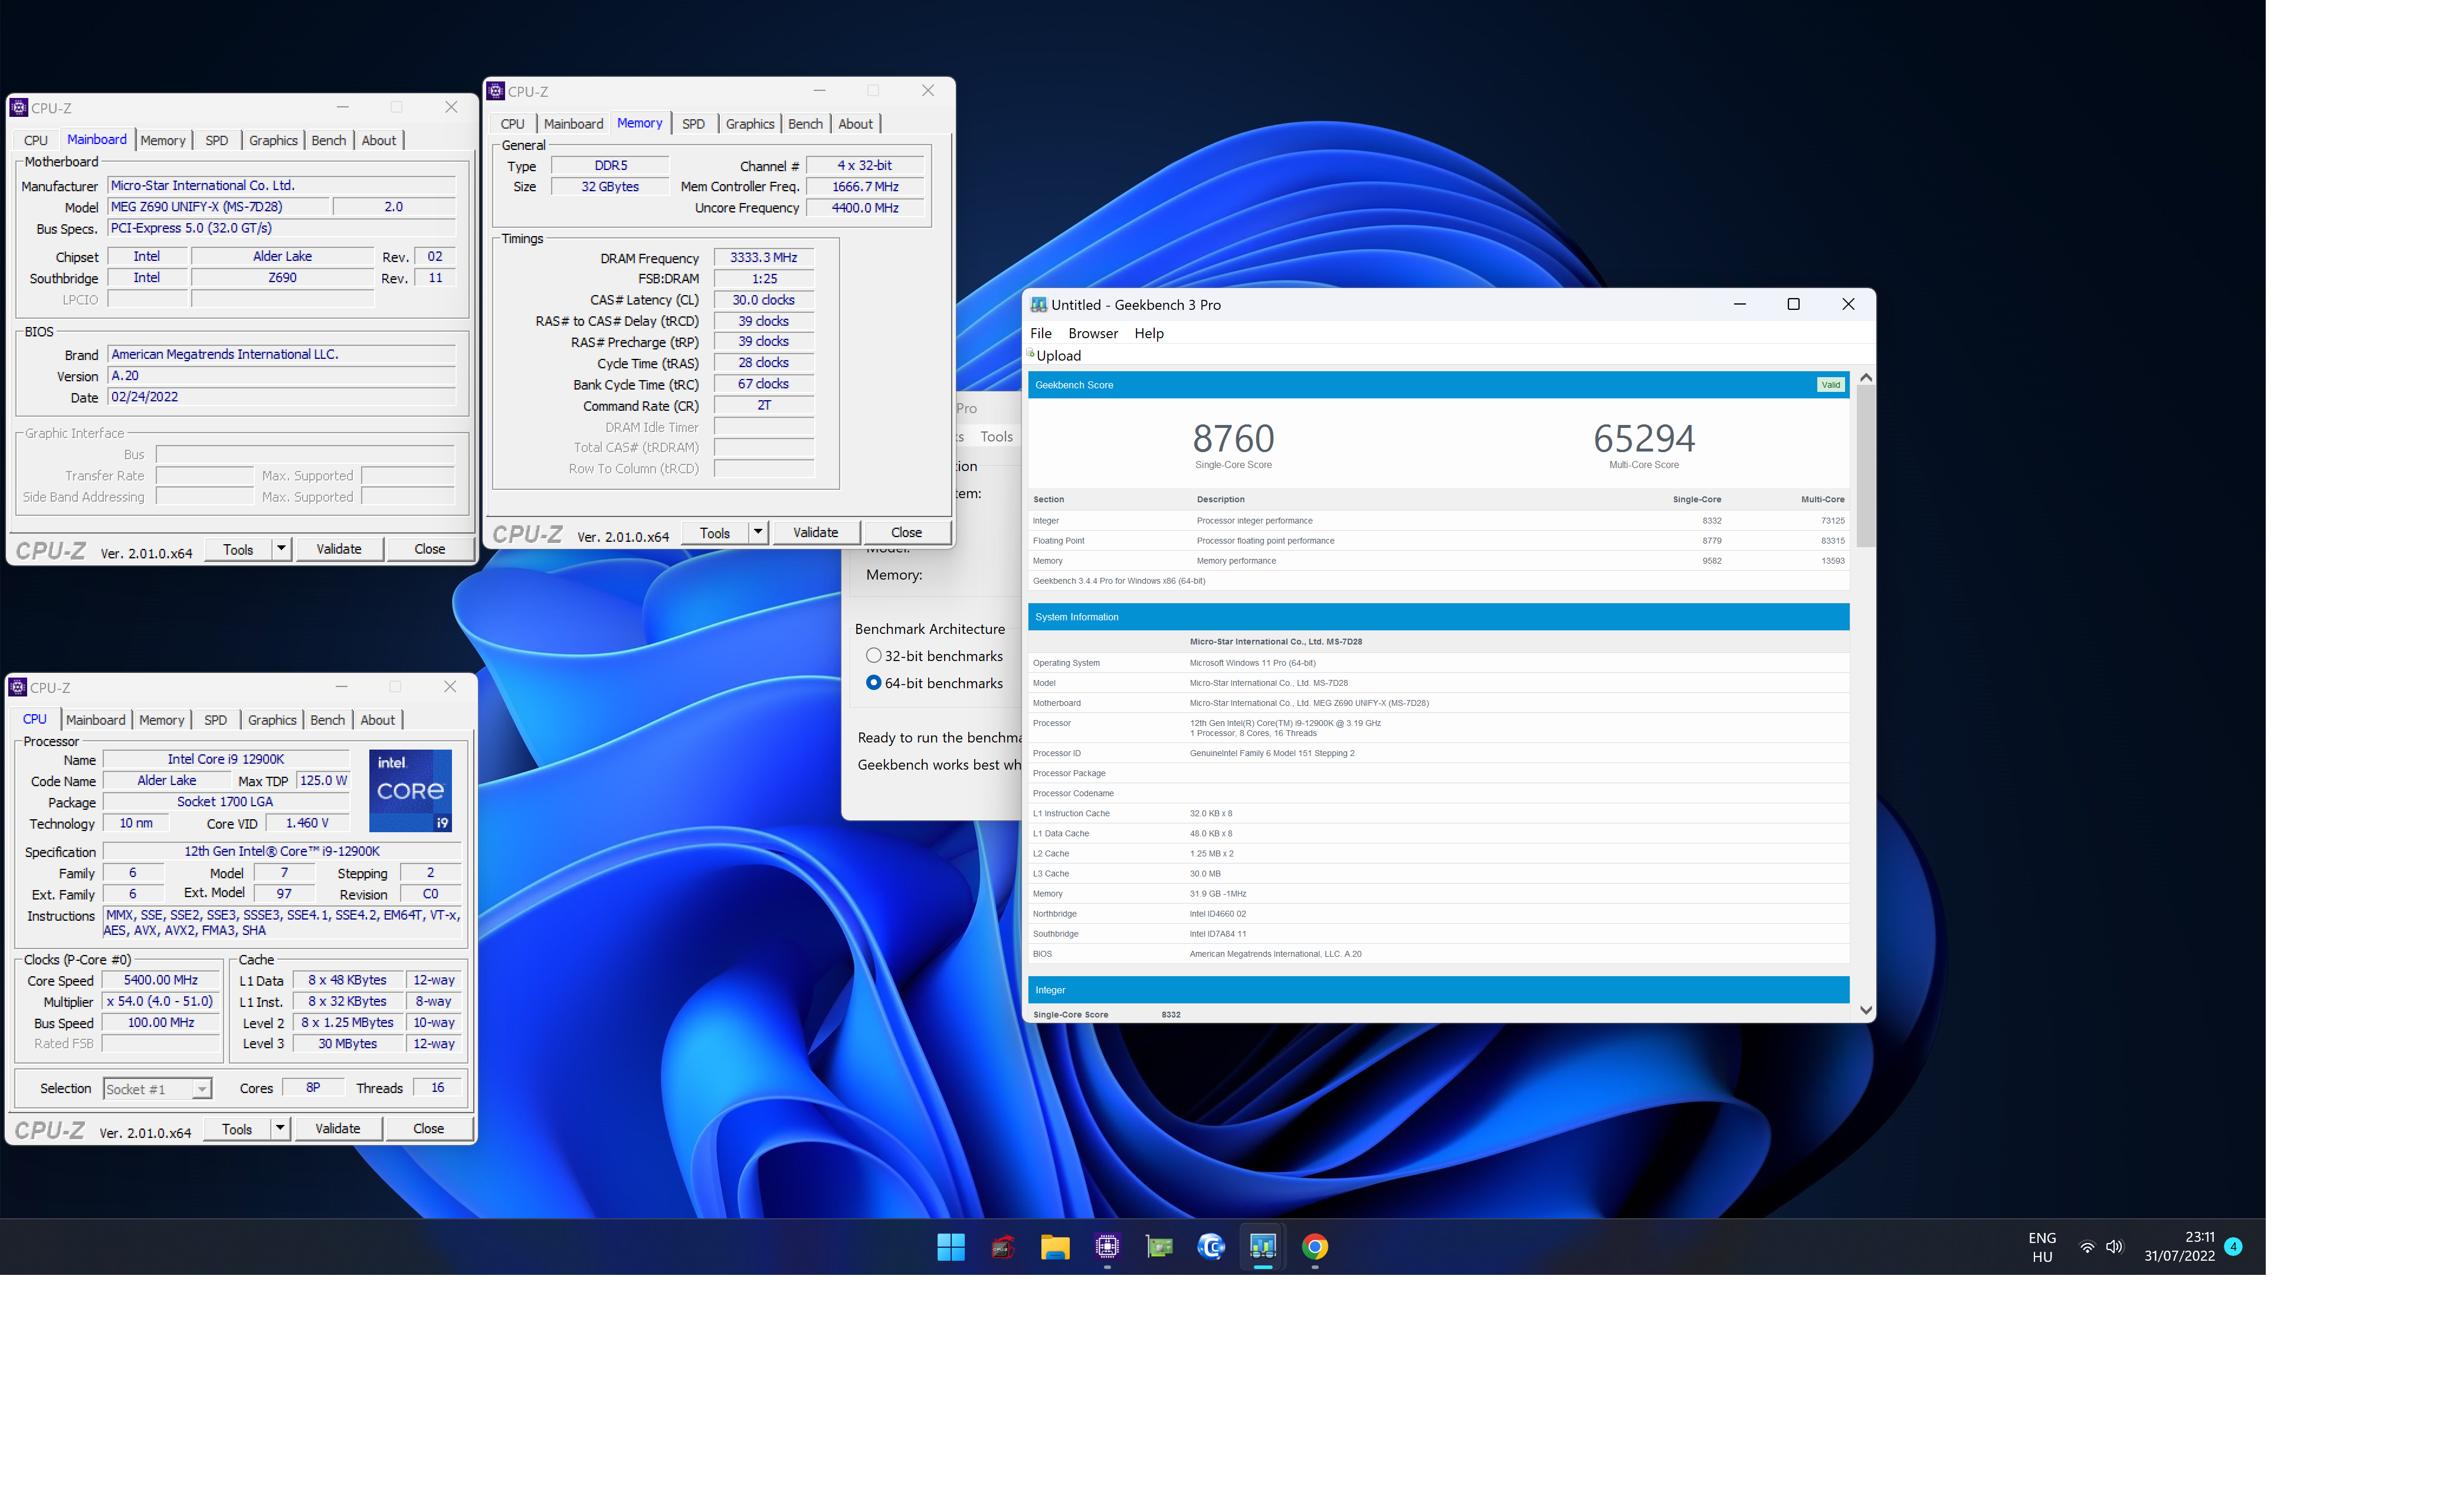This screenshot has height=1485, width=2464.
Task: Click the 65294 Multi-Core Score
Action: click(x=1644, y=439)
